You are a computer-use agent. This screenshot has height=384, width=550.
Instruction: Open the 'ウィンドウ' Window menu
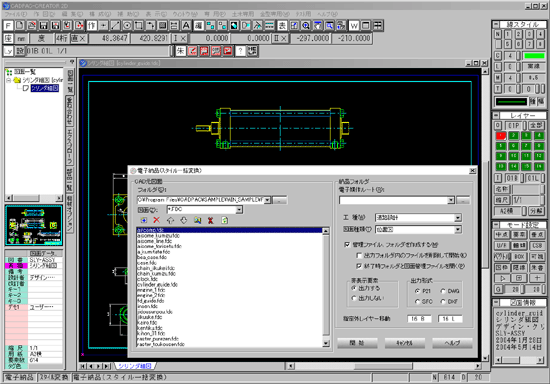click(185, 14)
